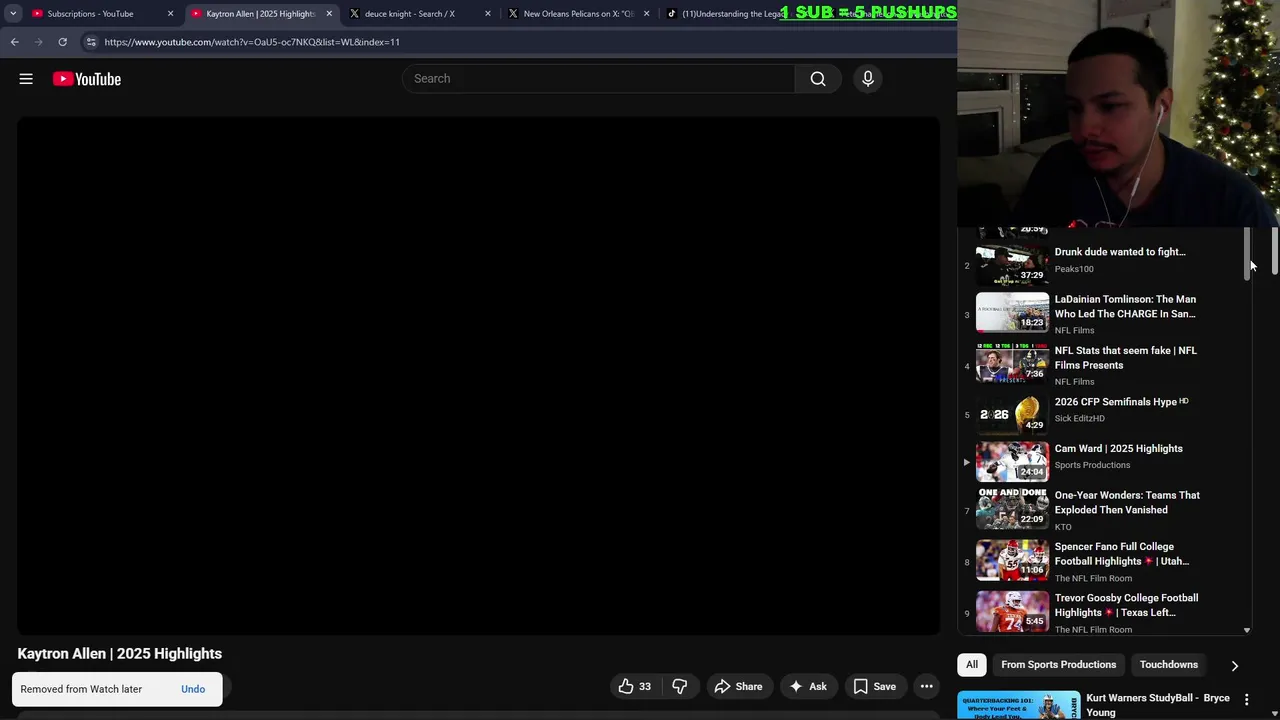This screenshot has width=1280, height=720.
Task: Click the search magnifier button
Action: (818, 79)
